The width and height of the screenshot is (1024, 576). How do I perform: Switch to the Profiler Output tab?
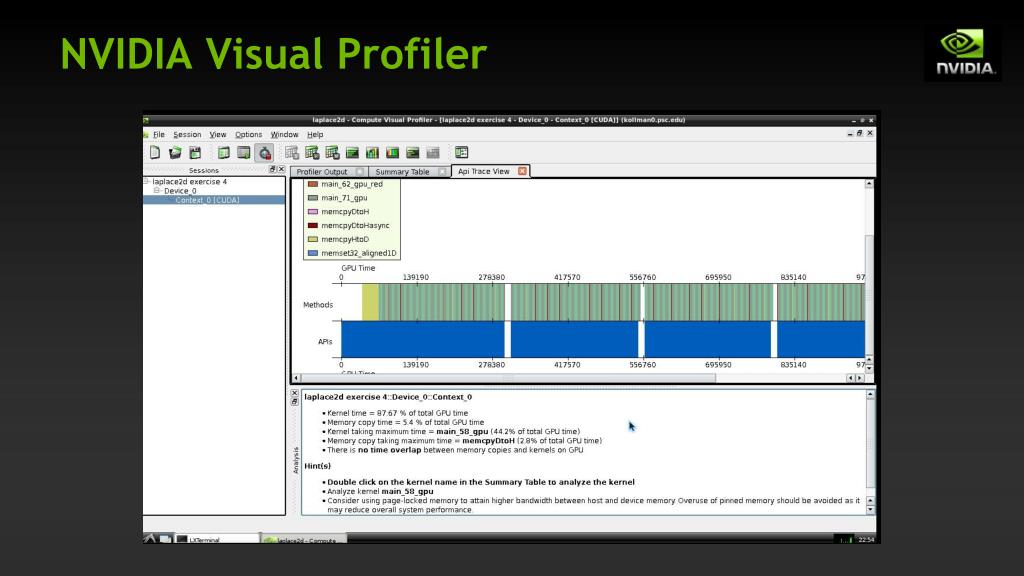322,172
